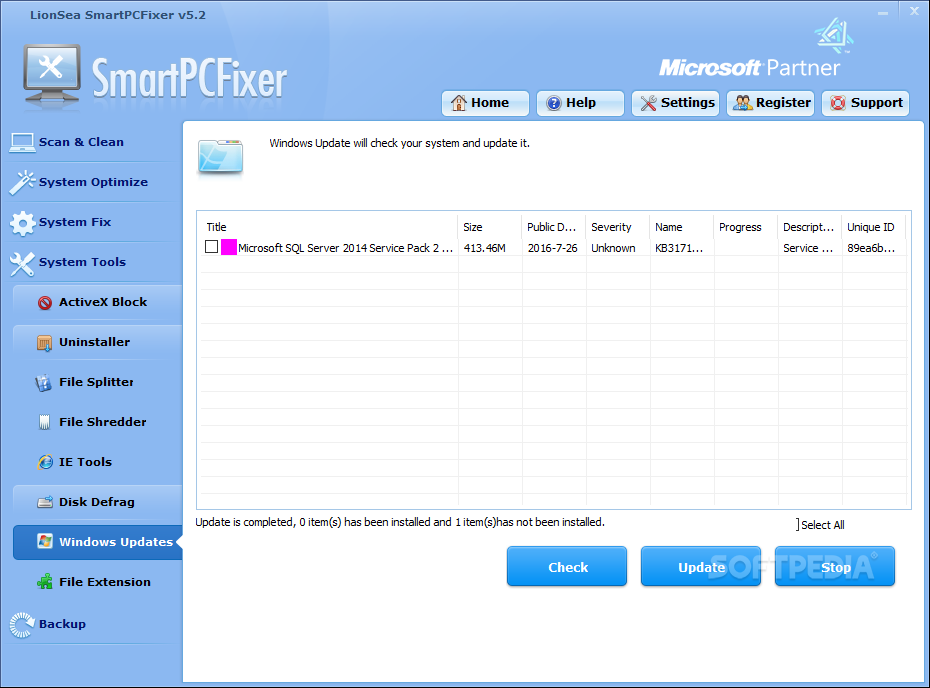
Task: Tick the Microsoft SQL Server 2014 checkbox
Action: (x=211, y=247)
